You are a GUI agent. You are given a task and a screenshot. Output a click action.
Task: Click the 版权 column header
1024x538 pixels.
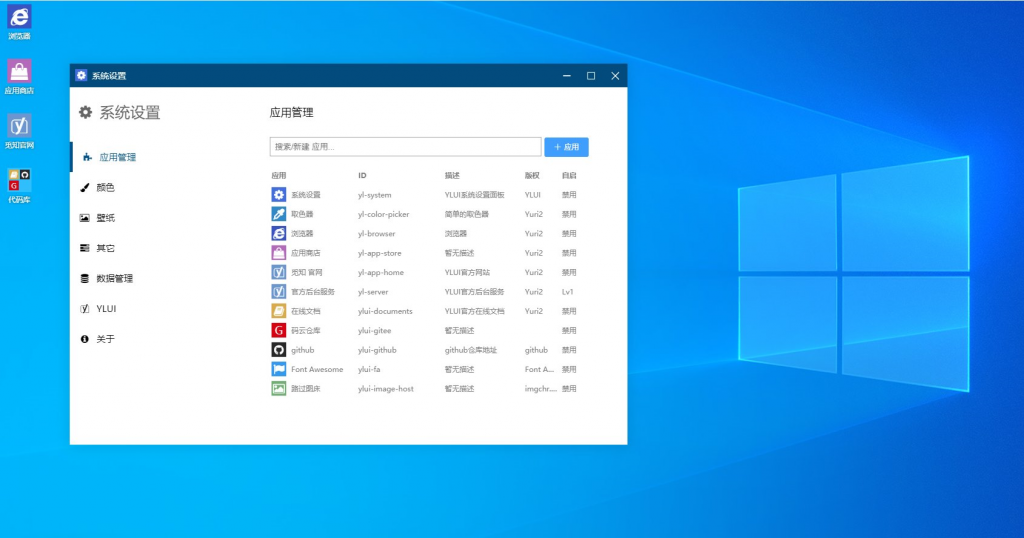(532, 176)
